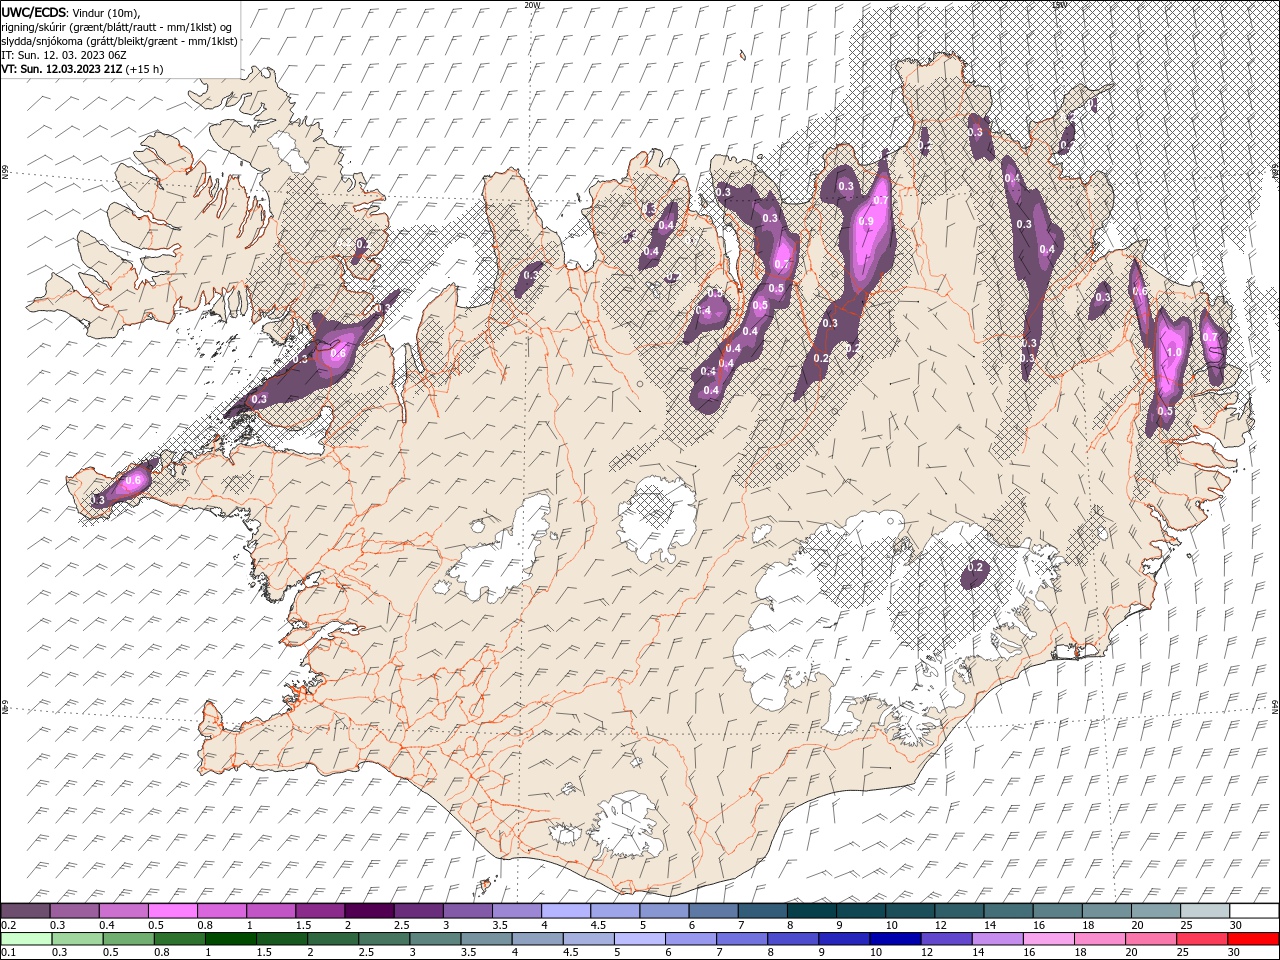The height and width of the screenshot is (960, 1280).
Task: Click the "rigning/skúrir" legend description line
Action: pyautogui.click(x=116, y=27)
